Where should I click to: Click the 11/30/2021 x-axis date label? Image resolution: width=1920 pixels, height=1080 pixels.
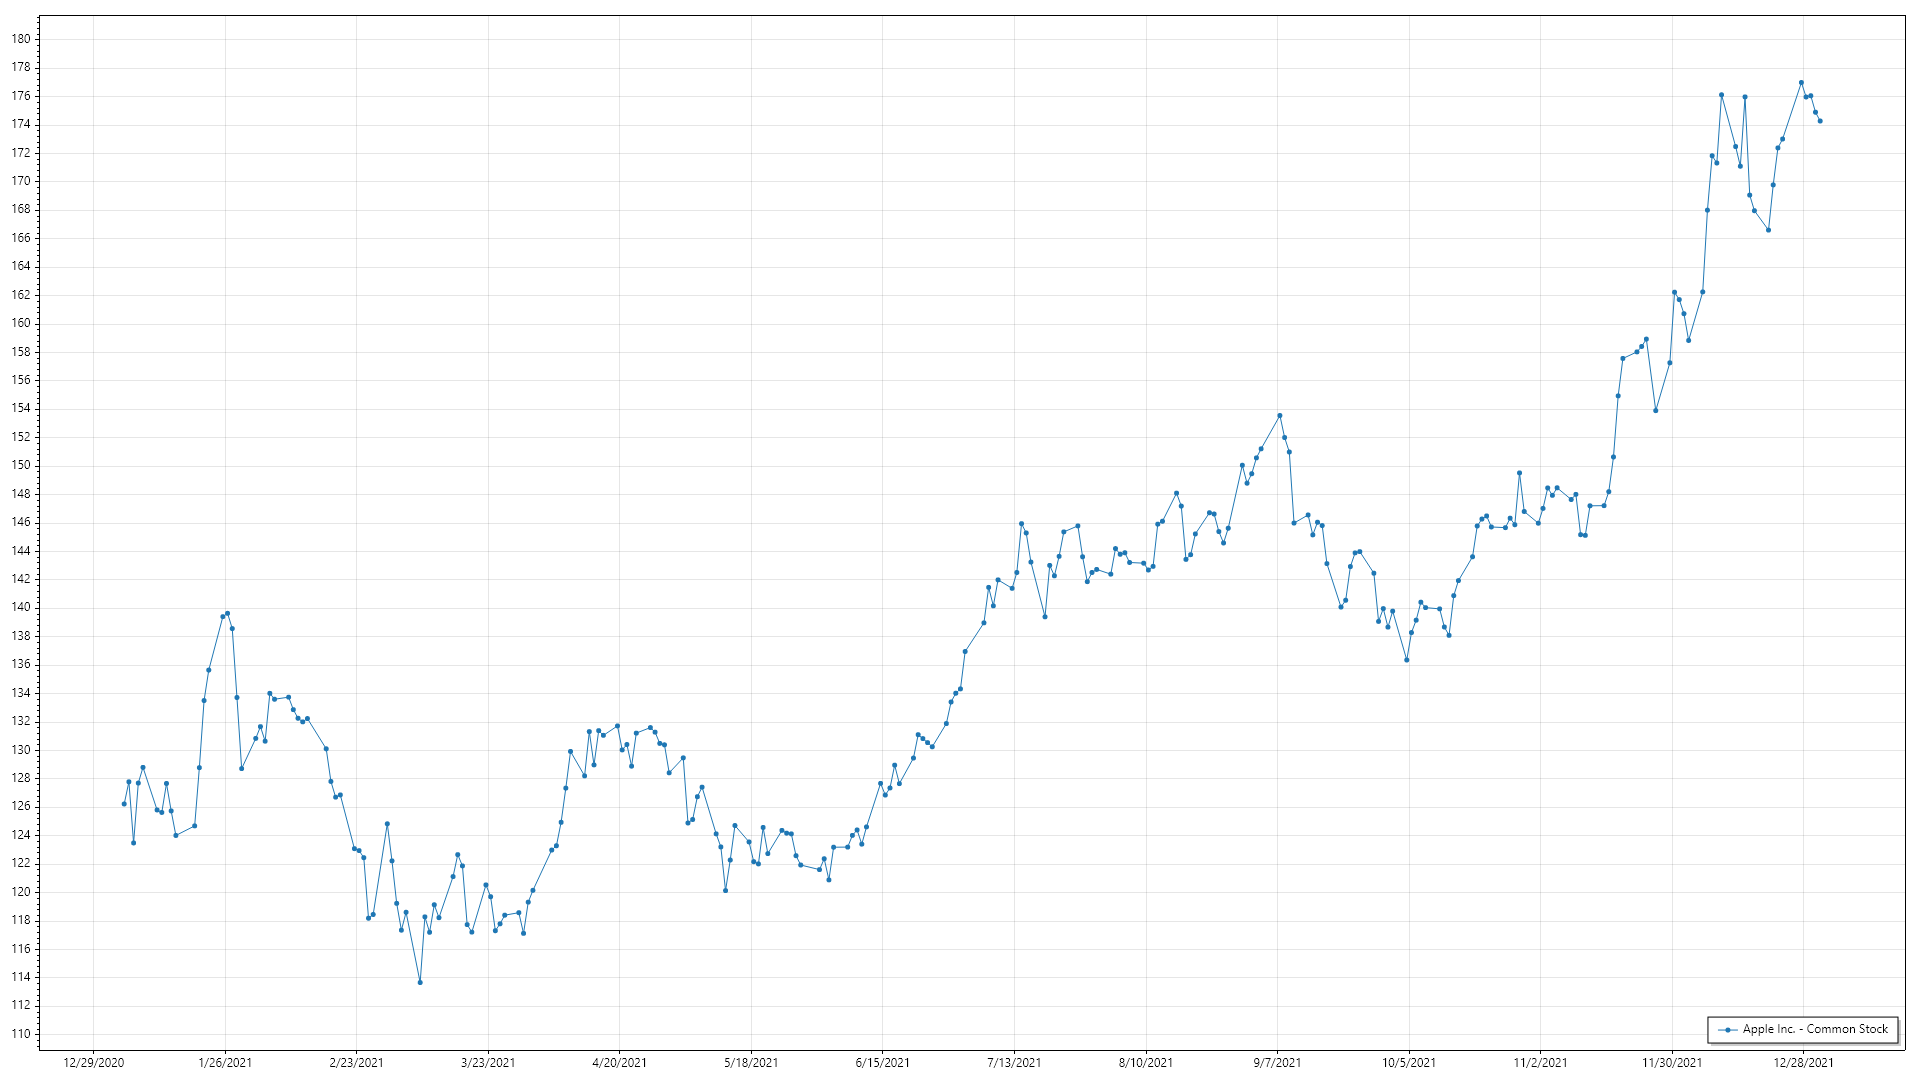click(1671, 1063)
